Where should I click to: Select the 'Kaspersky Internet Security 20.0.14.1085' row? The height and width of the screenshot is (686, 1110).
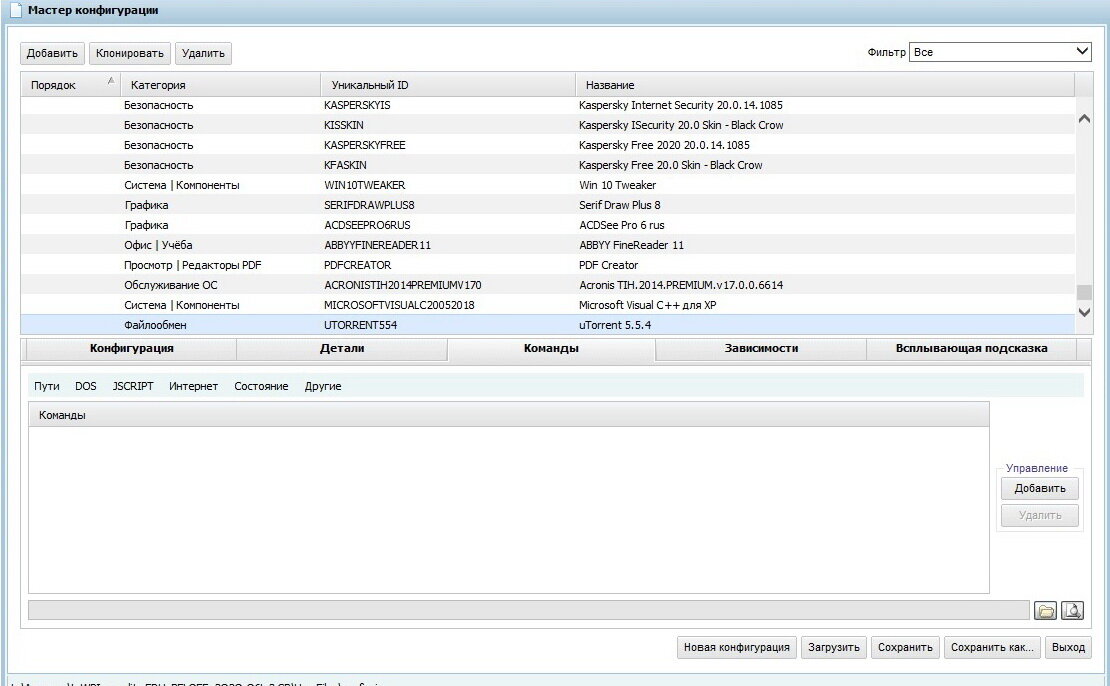(547, 105)
